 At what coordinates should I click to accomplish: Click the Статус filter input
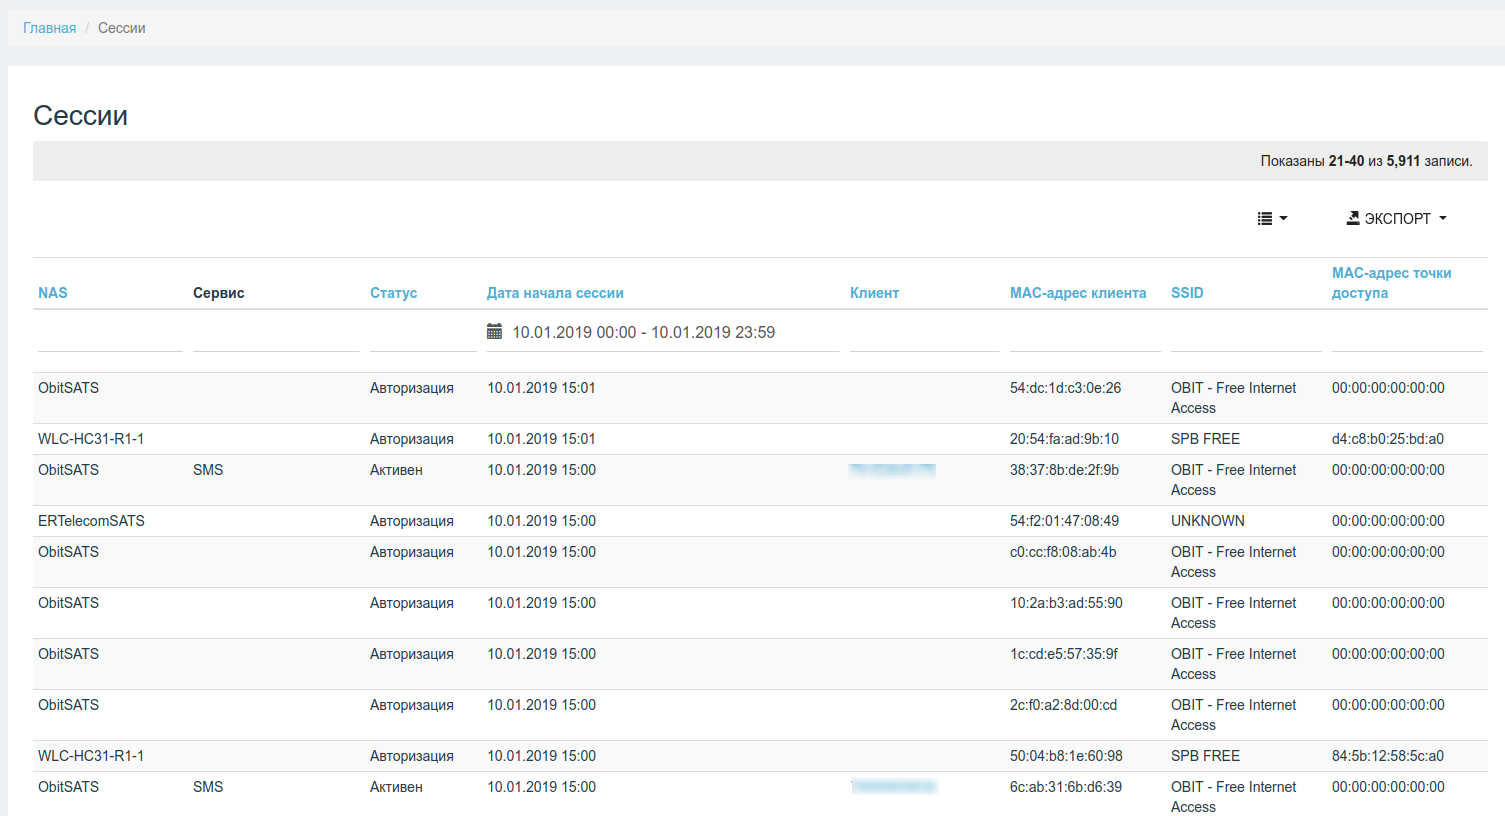coord(423,335)
